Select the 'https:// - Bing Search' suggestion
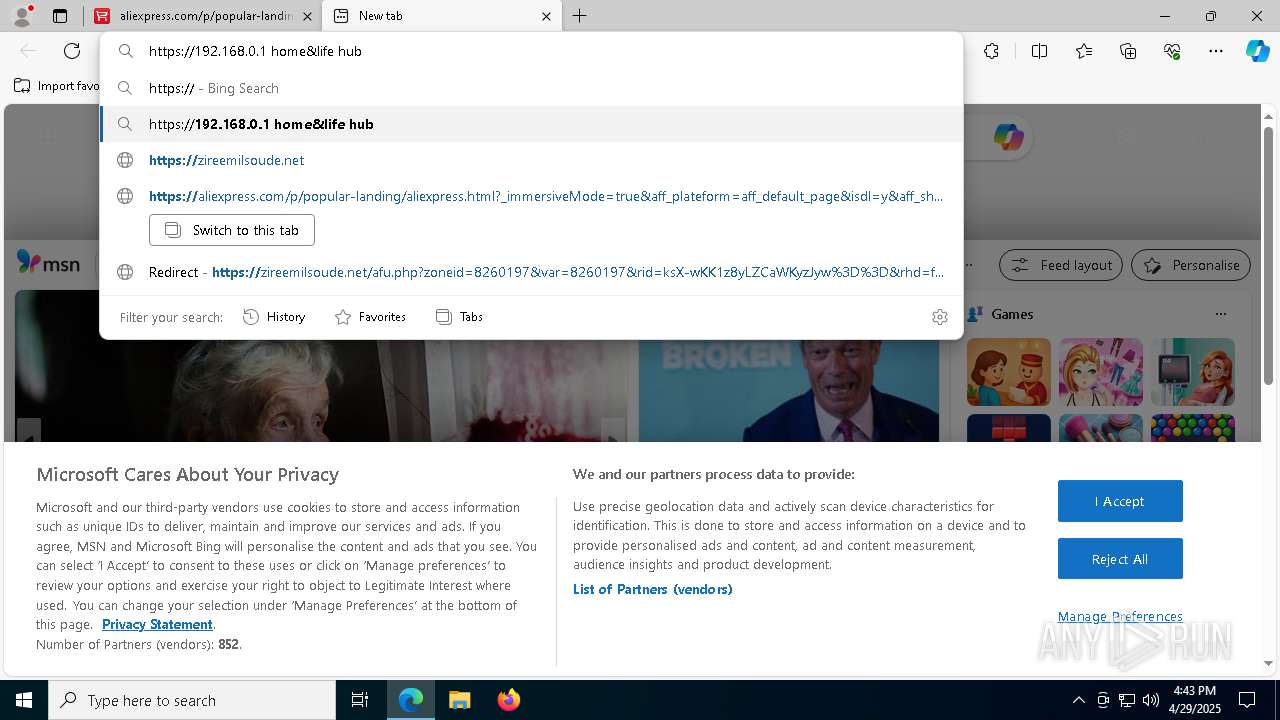This screenshot has width=1280, height=720. click(531, 88)
